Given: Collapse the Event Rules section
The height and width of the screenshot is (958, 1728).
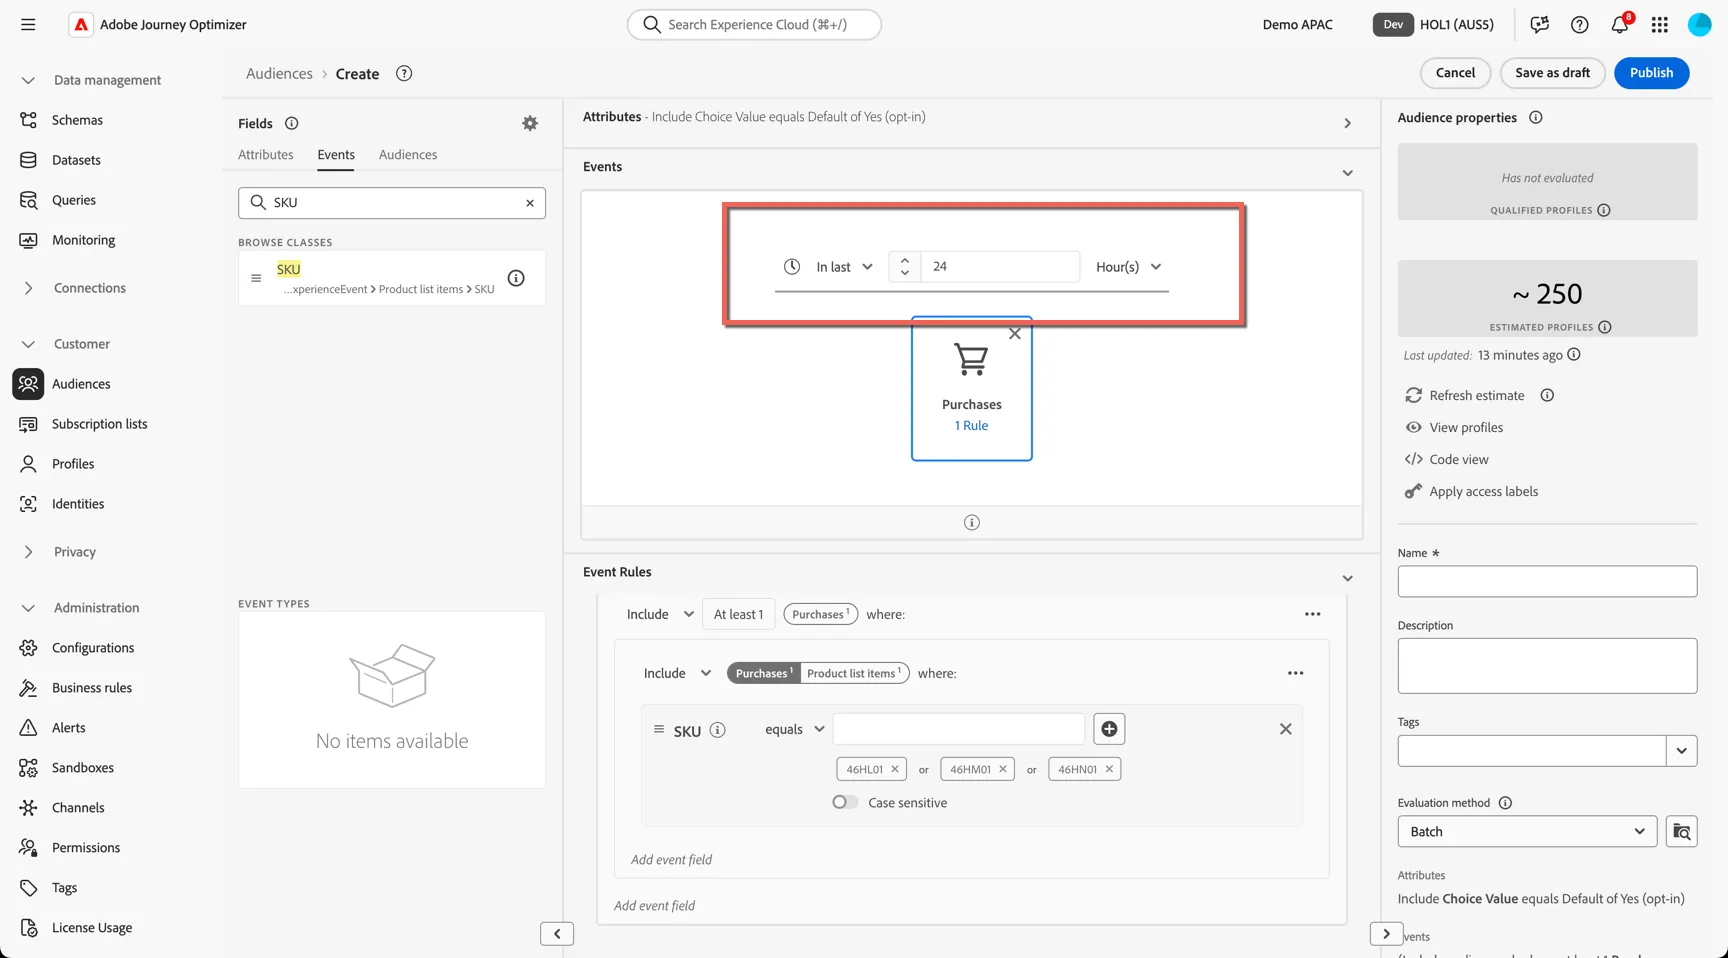Looking at the screenshot, I should [1347, 578].
